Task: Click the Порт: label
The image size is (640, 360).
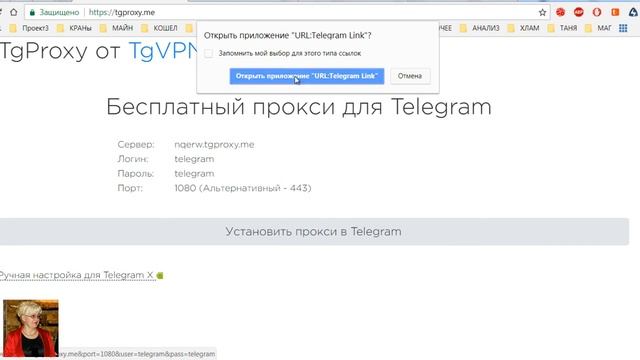Action: point(130,188)
